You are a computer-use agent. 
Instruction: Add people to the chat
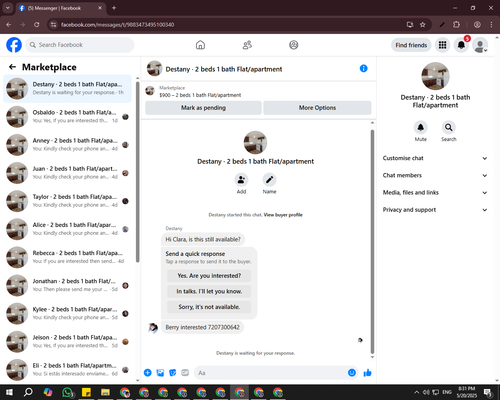click(241, 180)
